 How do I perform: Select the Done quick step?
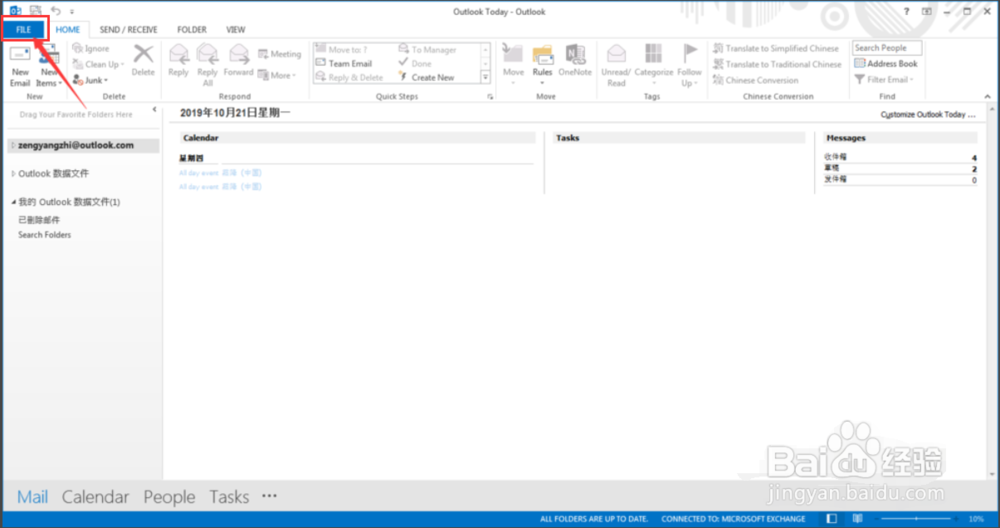pos(415,64)
